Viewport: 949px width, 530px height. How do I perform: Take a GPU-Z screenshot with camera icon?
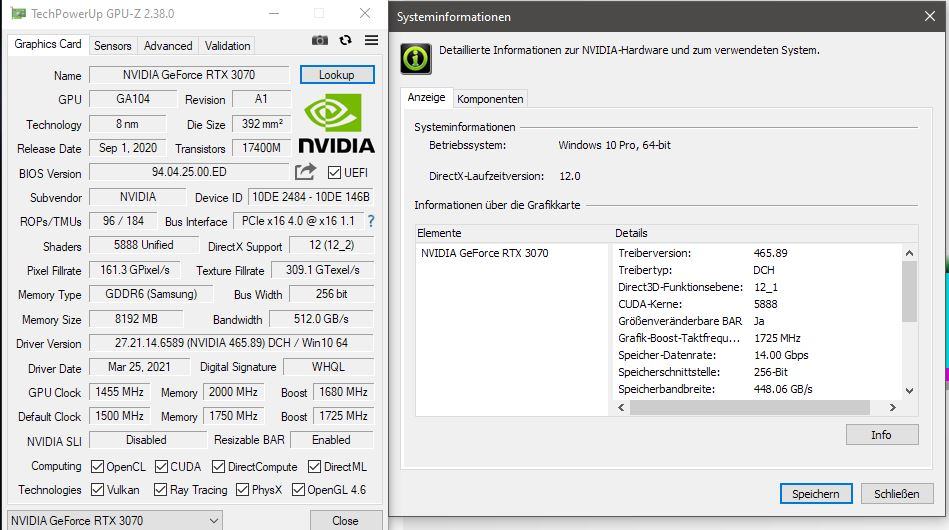click(320, 40)
